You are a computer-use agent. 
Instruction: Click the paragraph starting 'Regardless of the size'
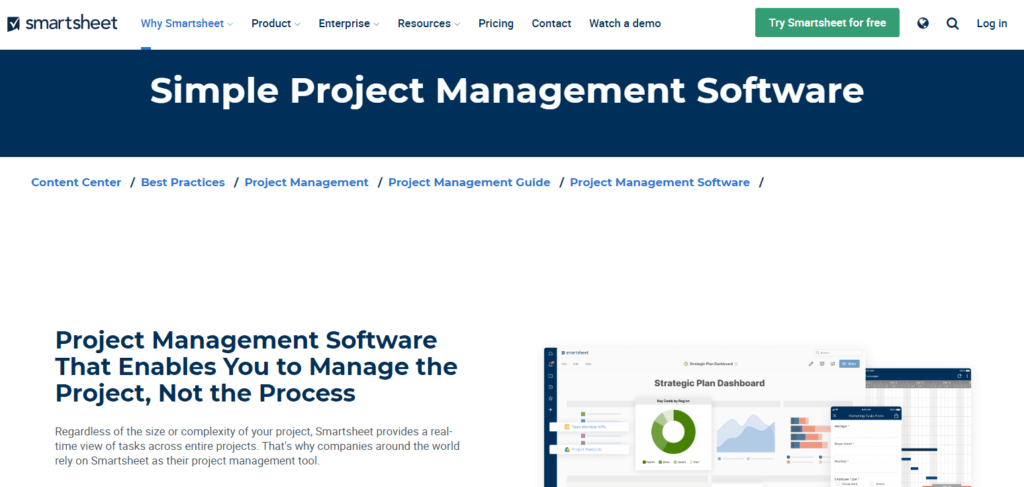pos(257,447)
